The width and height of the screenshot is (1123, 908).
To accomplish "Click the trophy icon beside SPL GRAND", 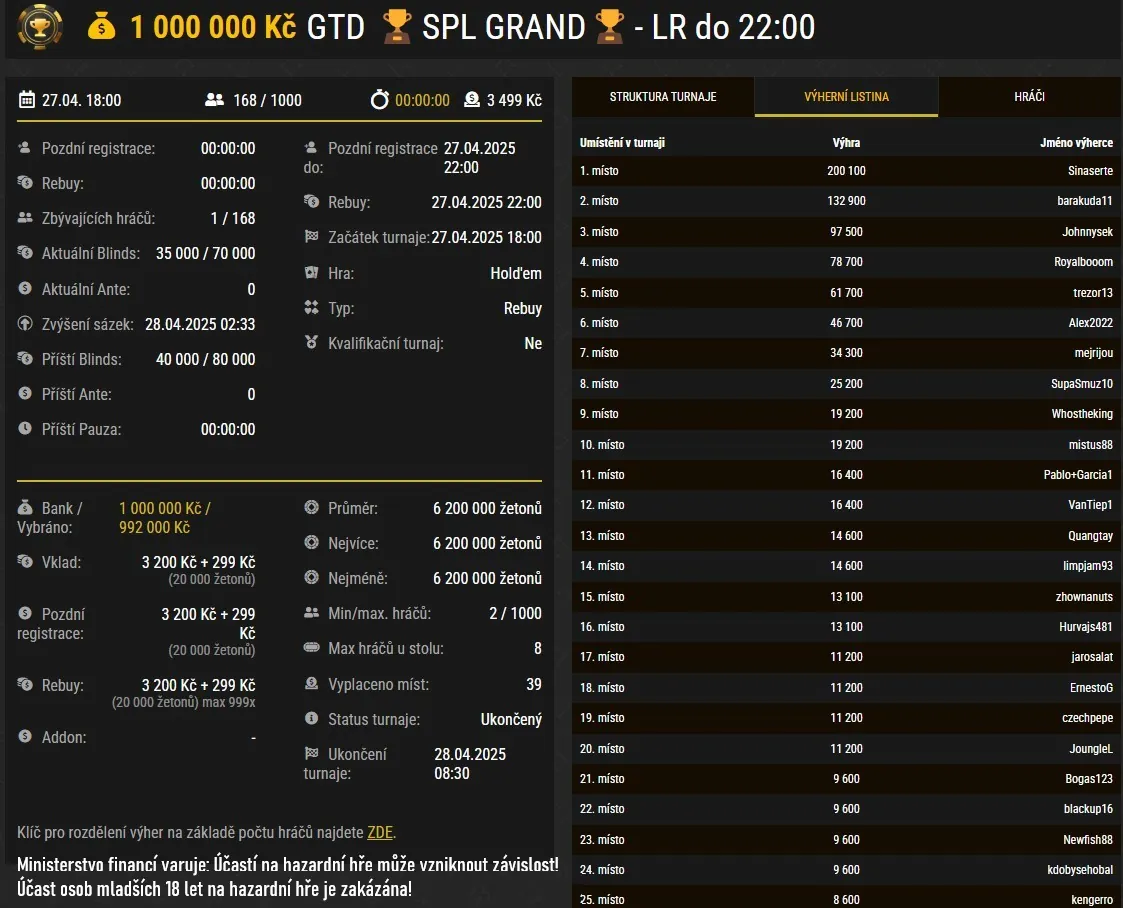I will pos(397,27).
